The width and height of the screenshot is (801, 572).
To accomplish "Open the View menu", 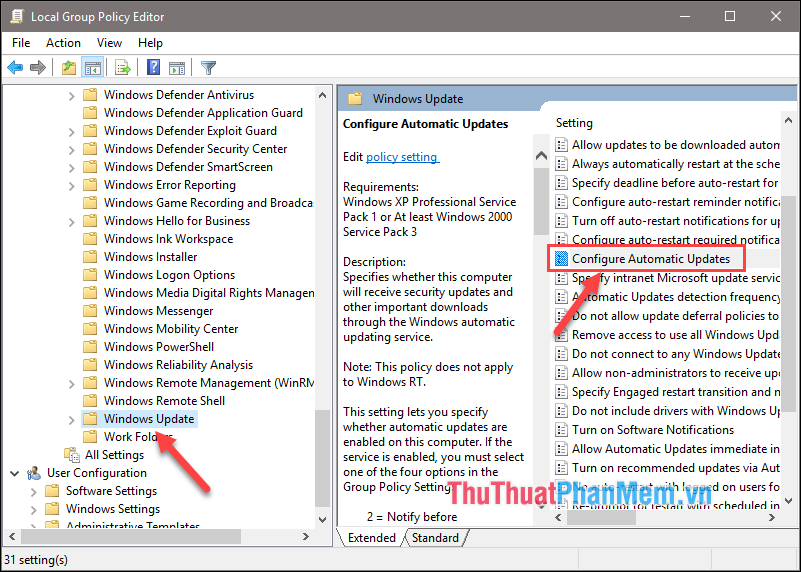I will [x=109, y=43].
